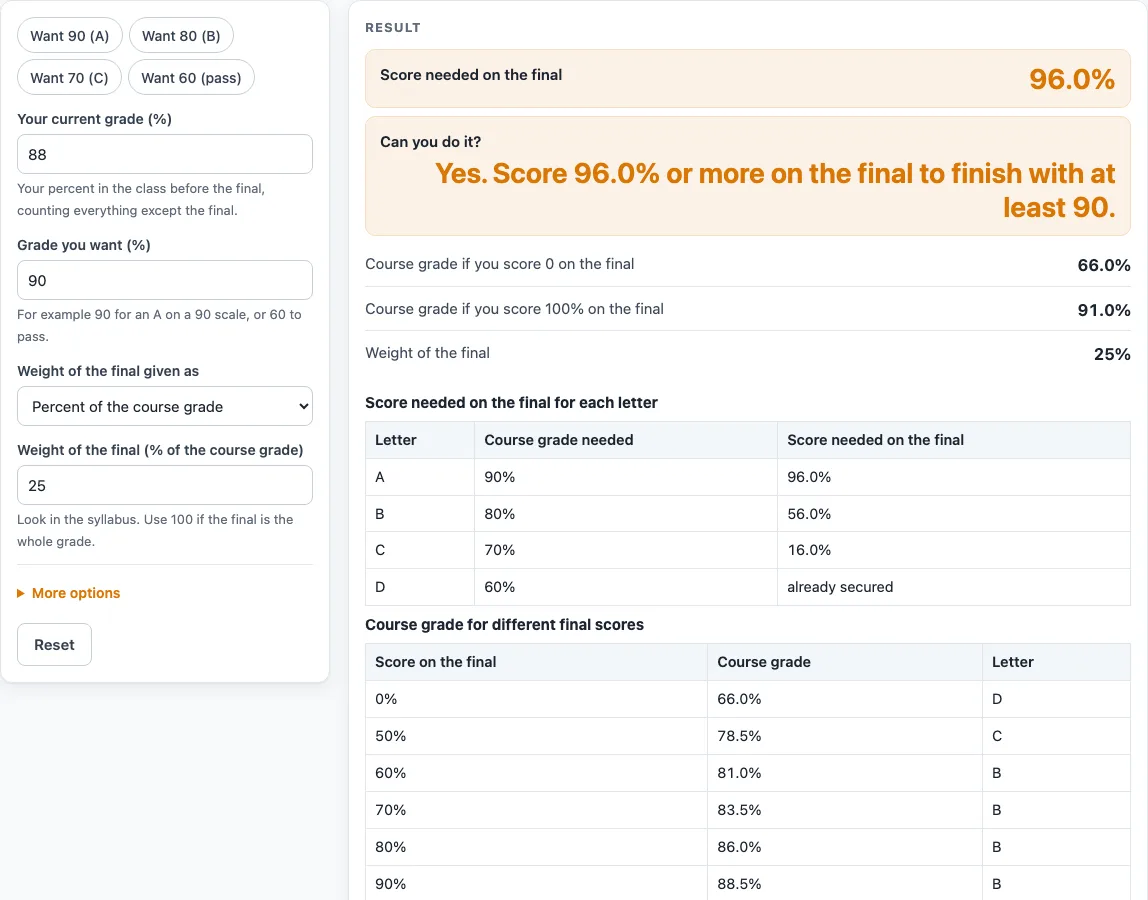Screen dimensions: 1148x900
Task: Click letter B row's 56.0% cell
Action: coord(953,514)
